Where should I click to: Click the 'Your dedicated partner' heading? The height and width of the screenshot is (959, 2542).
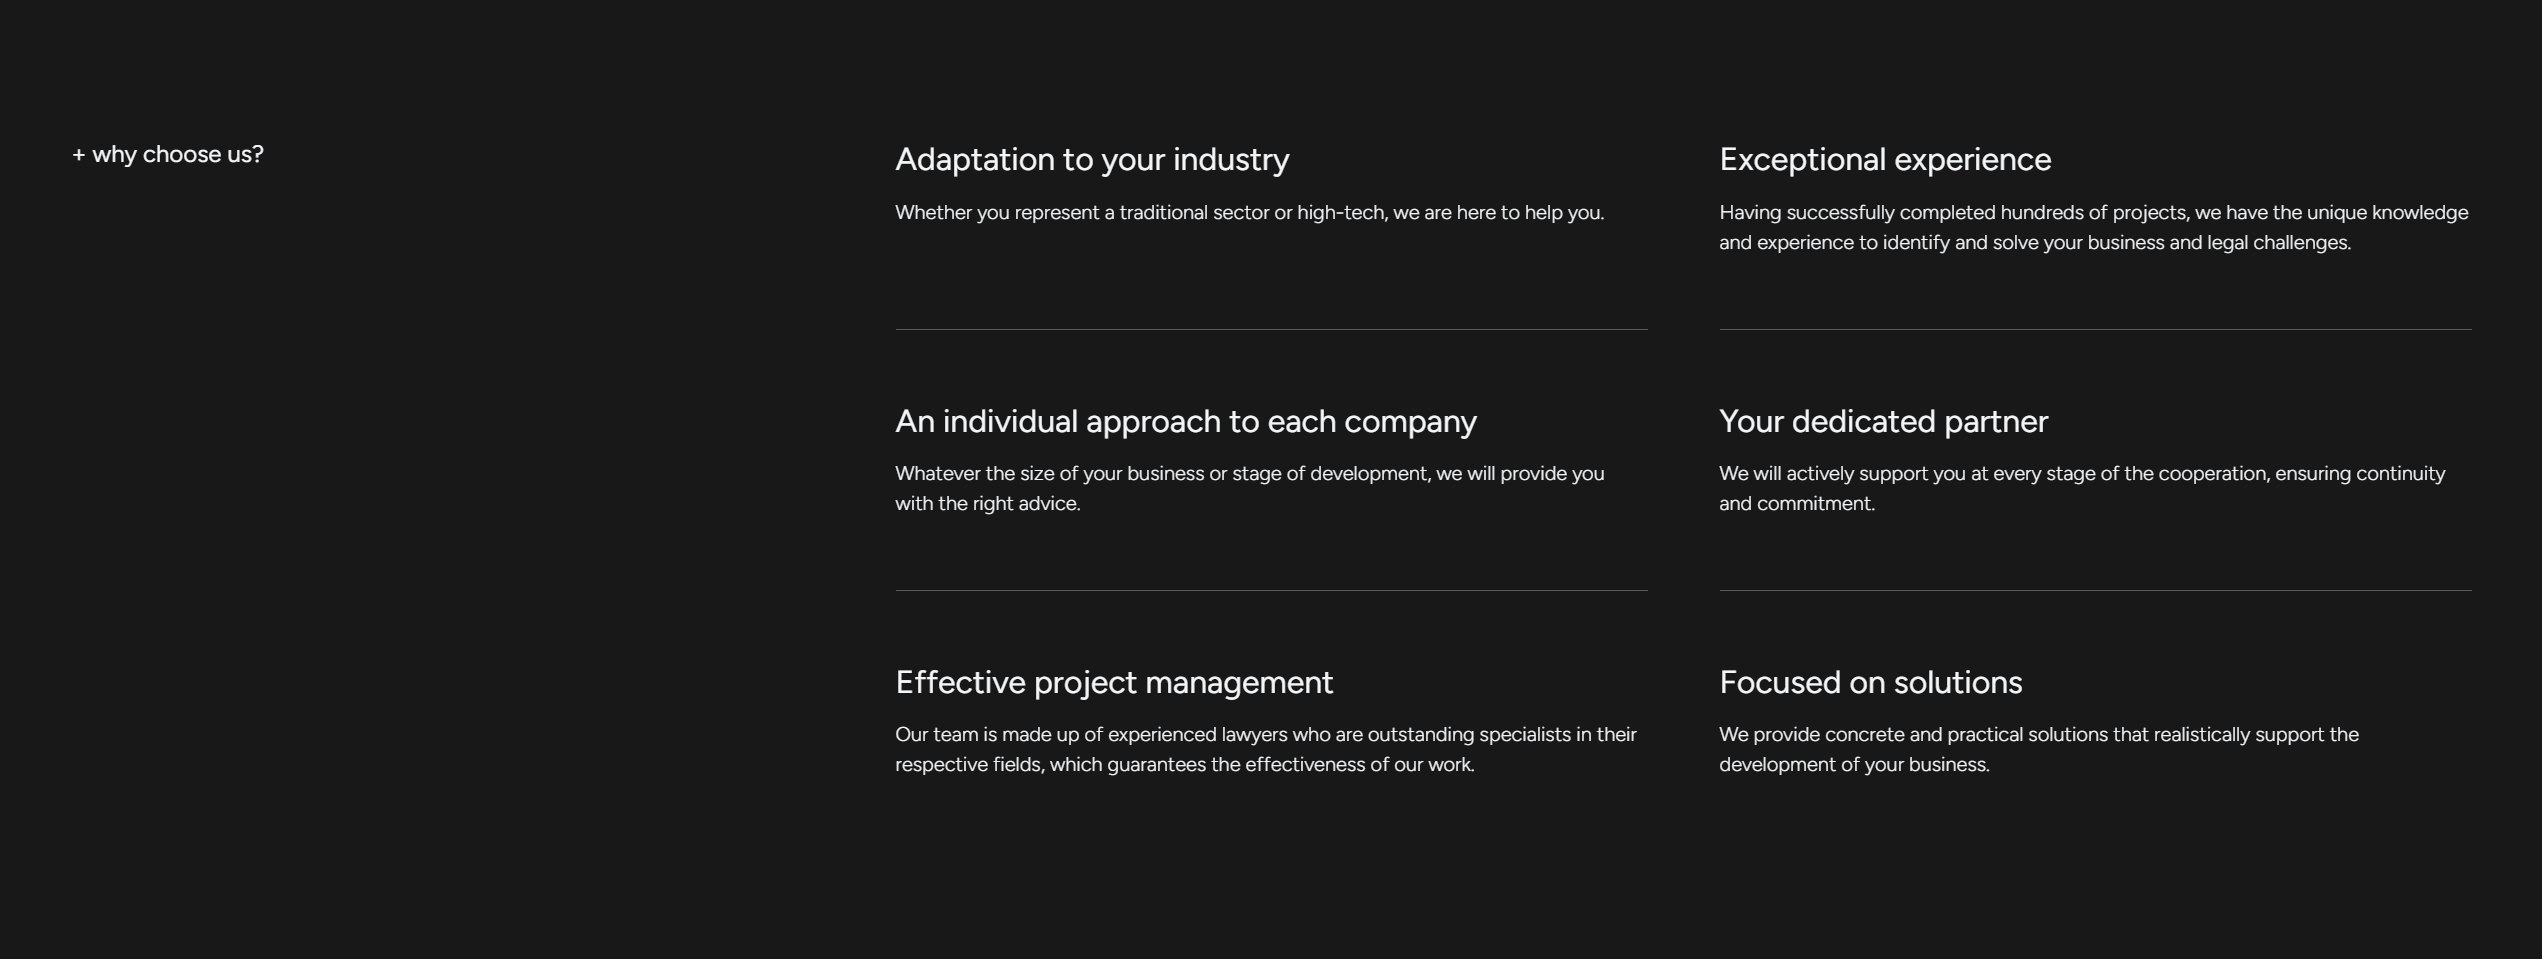point(1883,422)
